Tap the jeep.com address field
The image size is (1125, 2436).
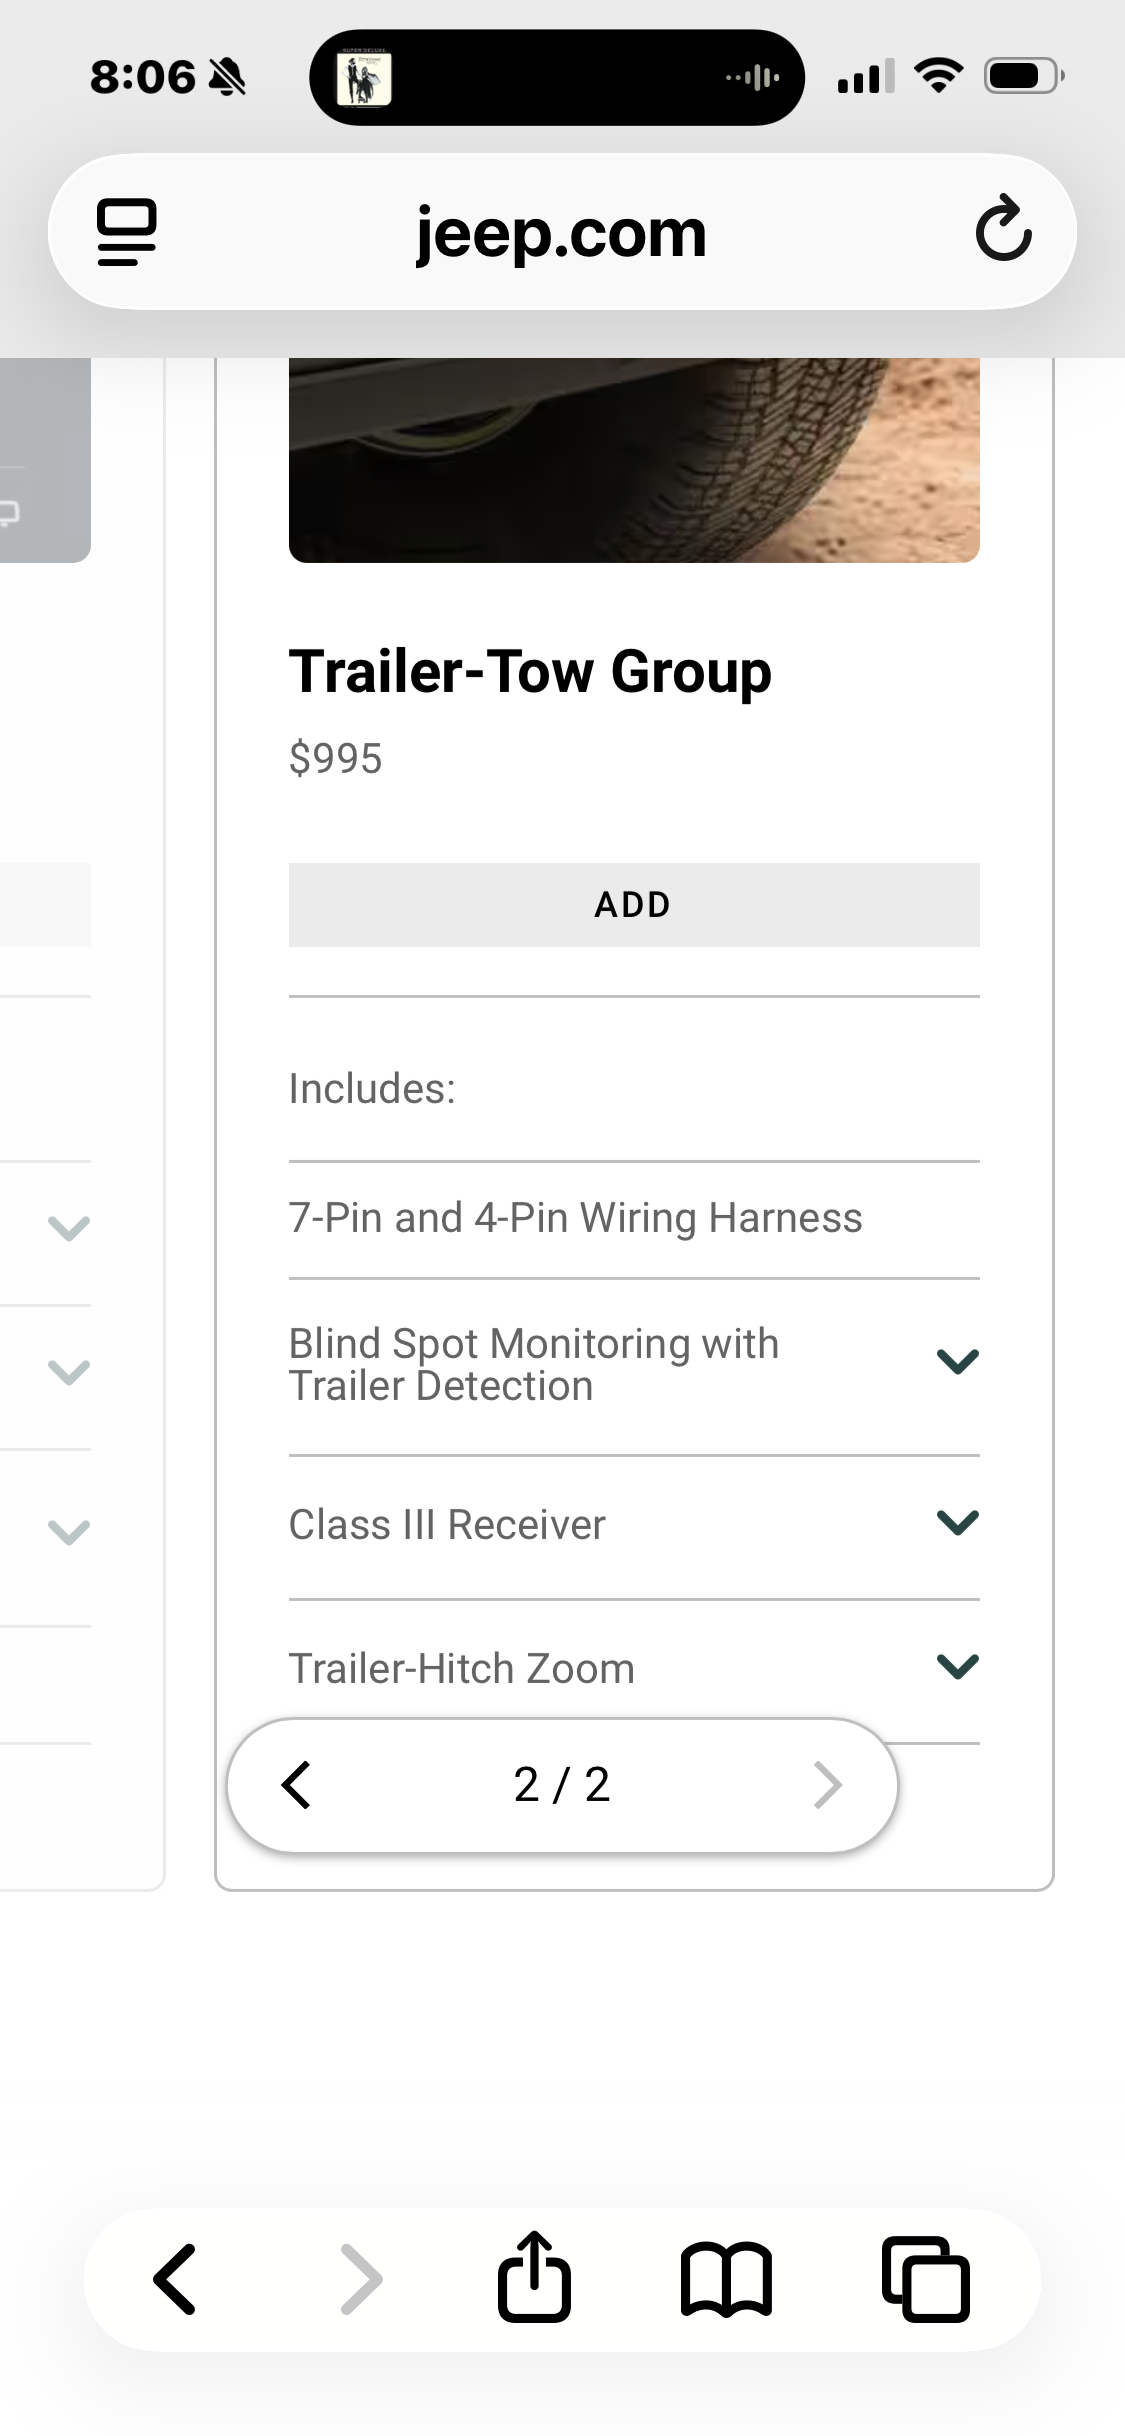[562, 232]
